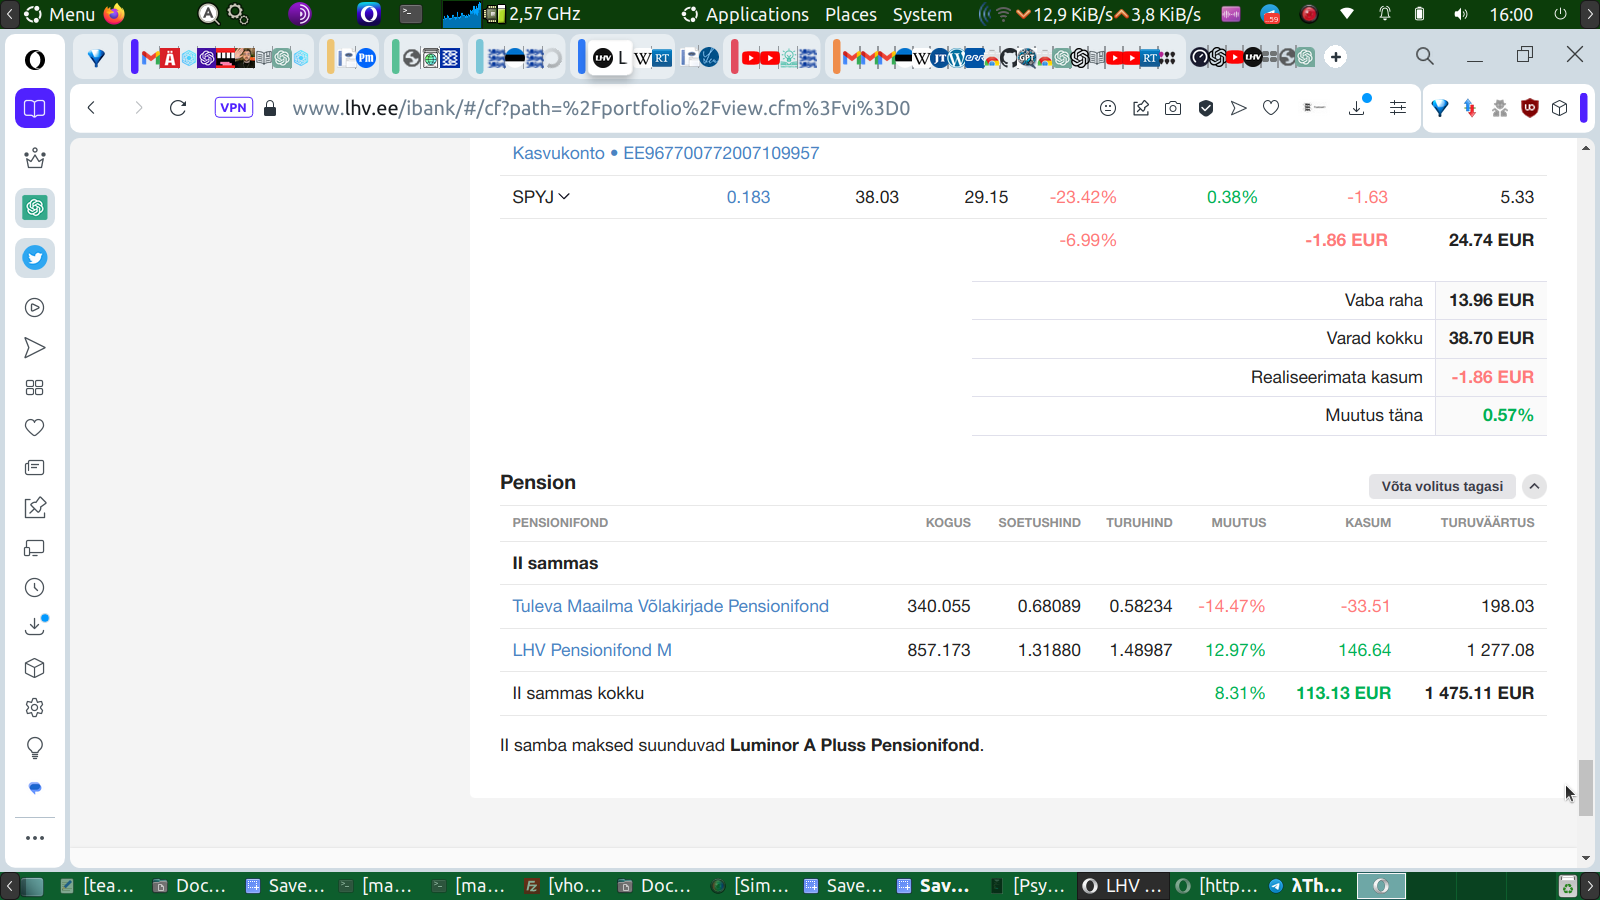Focus the address bar URL field

coord(601,108)
